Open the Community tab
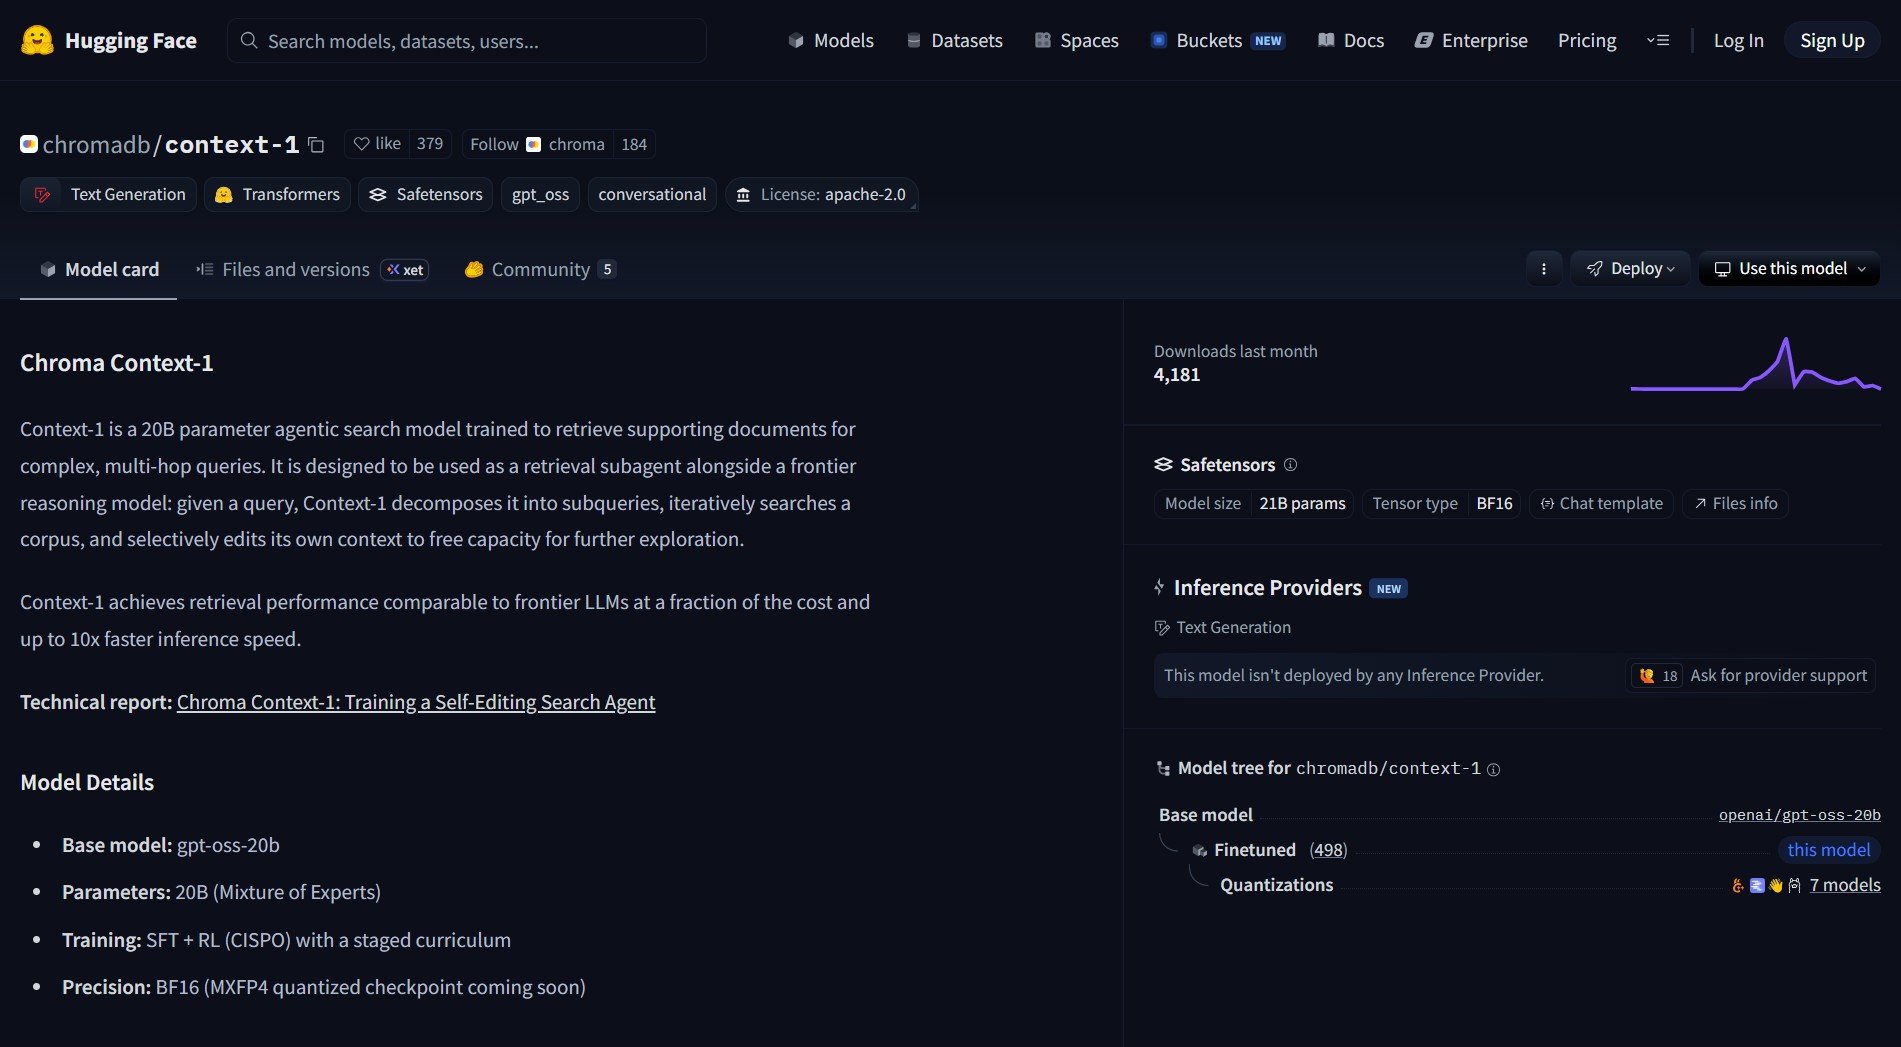Viewport: 1901px width, 1047px height. [540, 270]
